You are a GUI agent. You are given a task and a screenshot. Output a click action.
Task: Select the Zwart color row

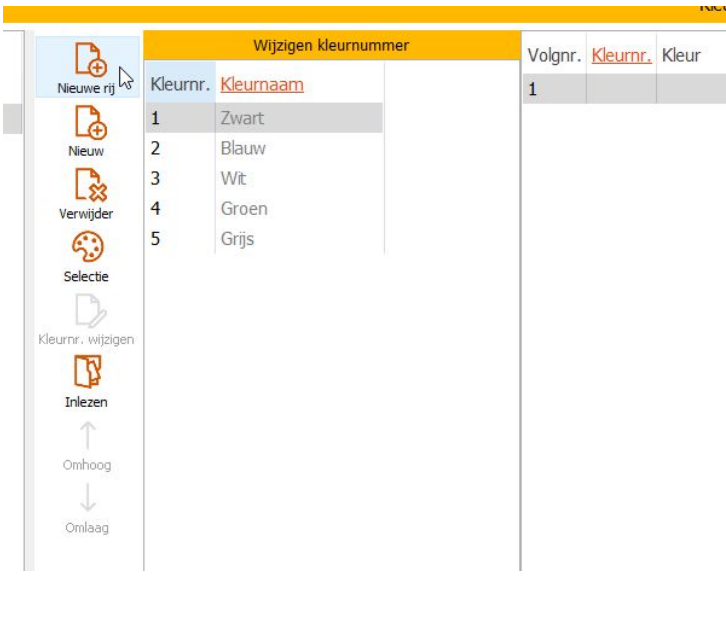242,118
